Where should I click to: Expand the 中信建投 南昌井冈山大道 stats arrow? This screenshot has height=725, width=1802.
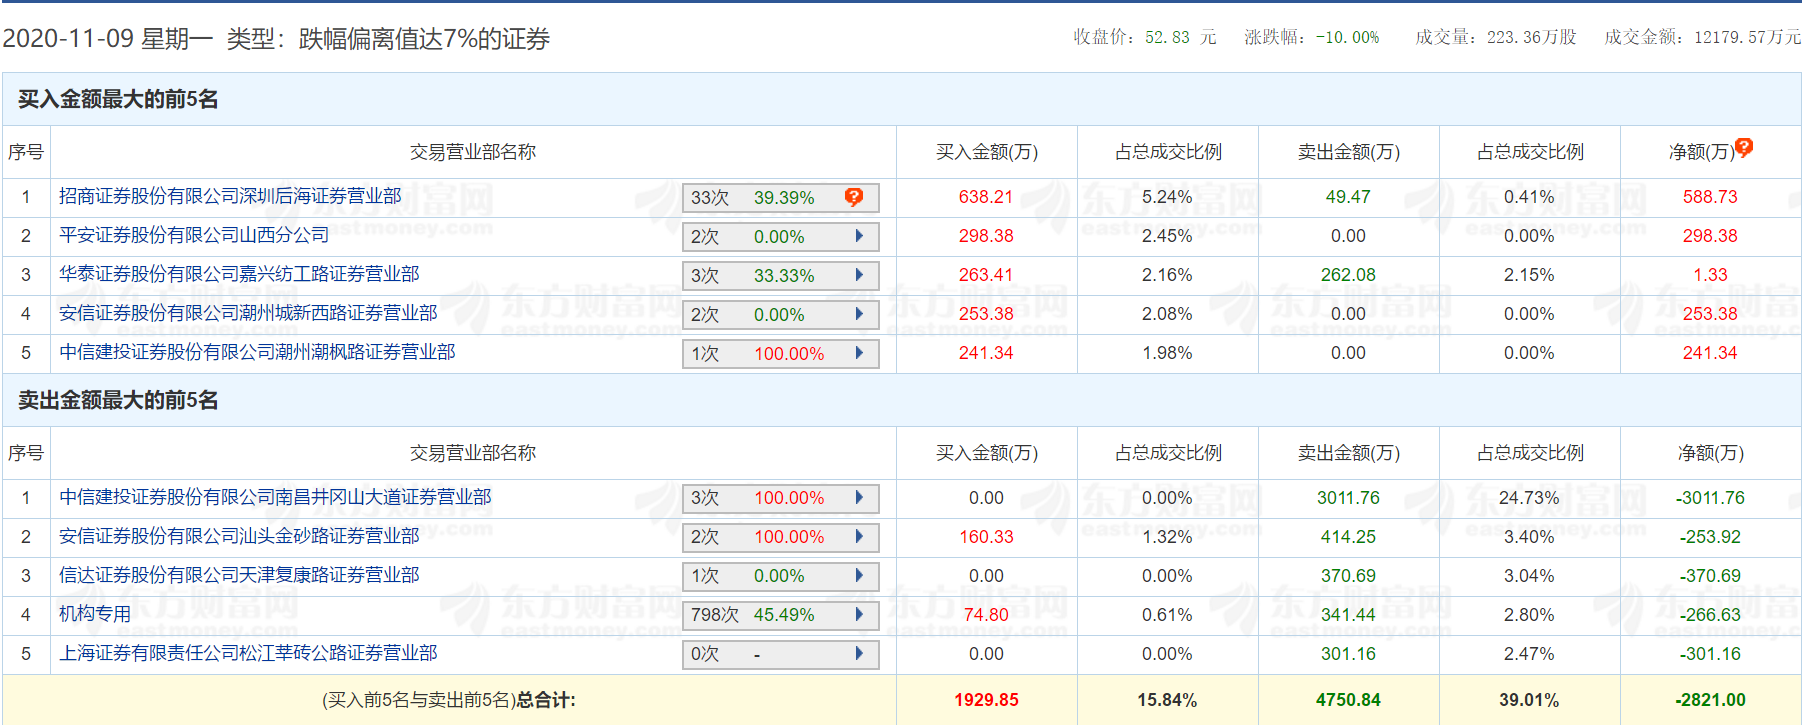[x=859, y=498]
